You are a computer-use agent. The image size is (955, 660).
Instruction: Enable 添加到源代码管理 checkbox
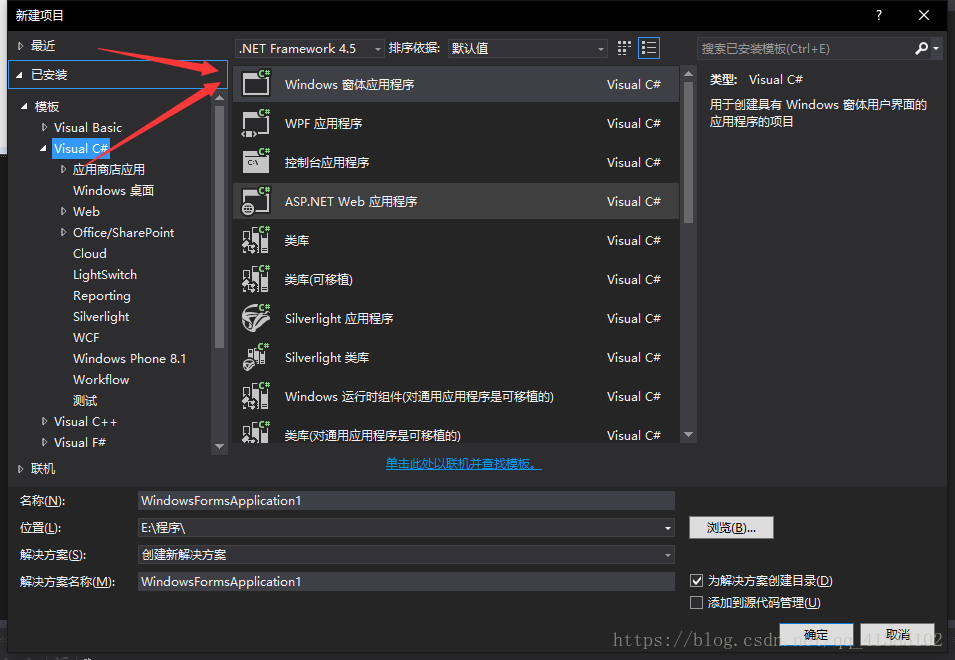click(x=696, y=602)
